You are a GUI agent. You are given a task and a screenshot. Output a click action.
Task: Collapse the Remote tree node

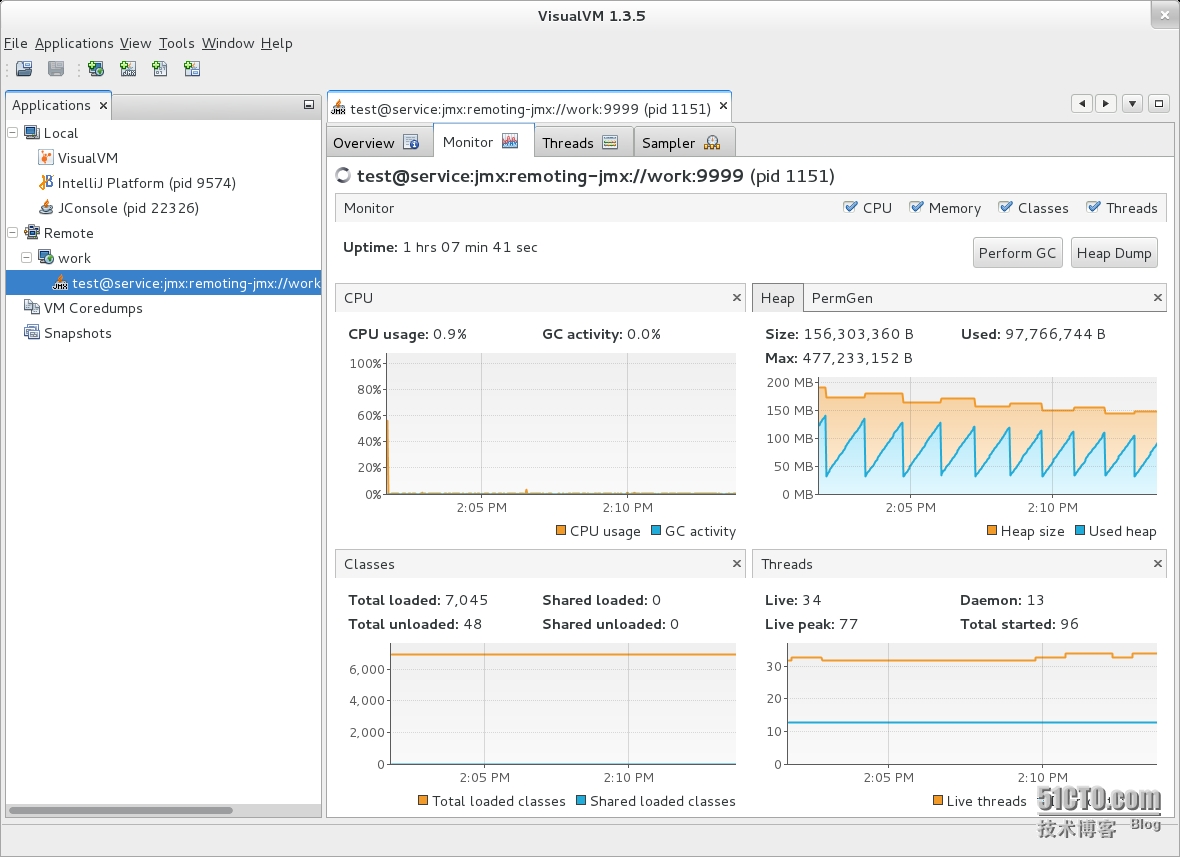(13, 232)
